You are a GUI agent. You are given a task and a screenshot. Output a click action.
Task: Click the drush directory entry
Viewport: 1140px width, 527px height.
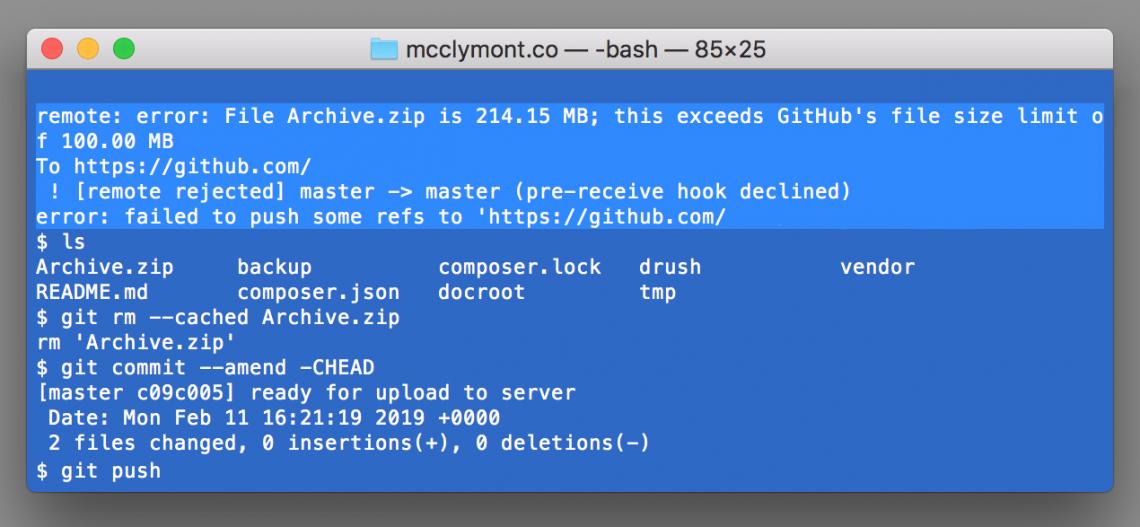click(670, 267)
